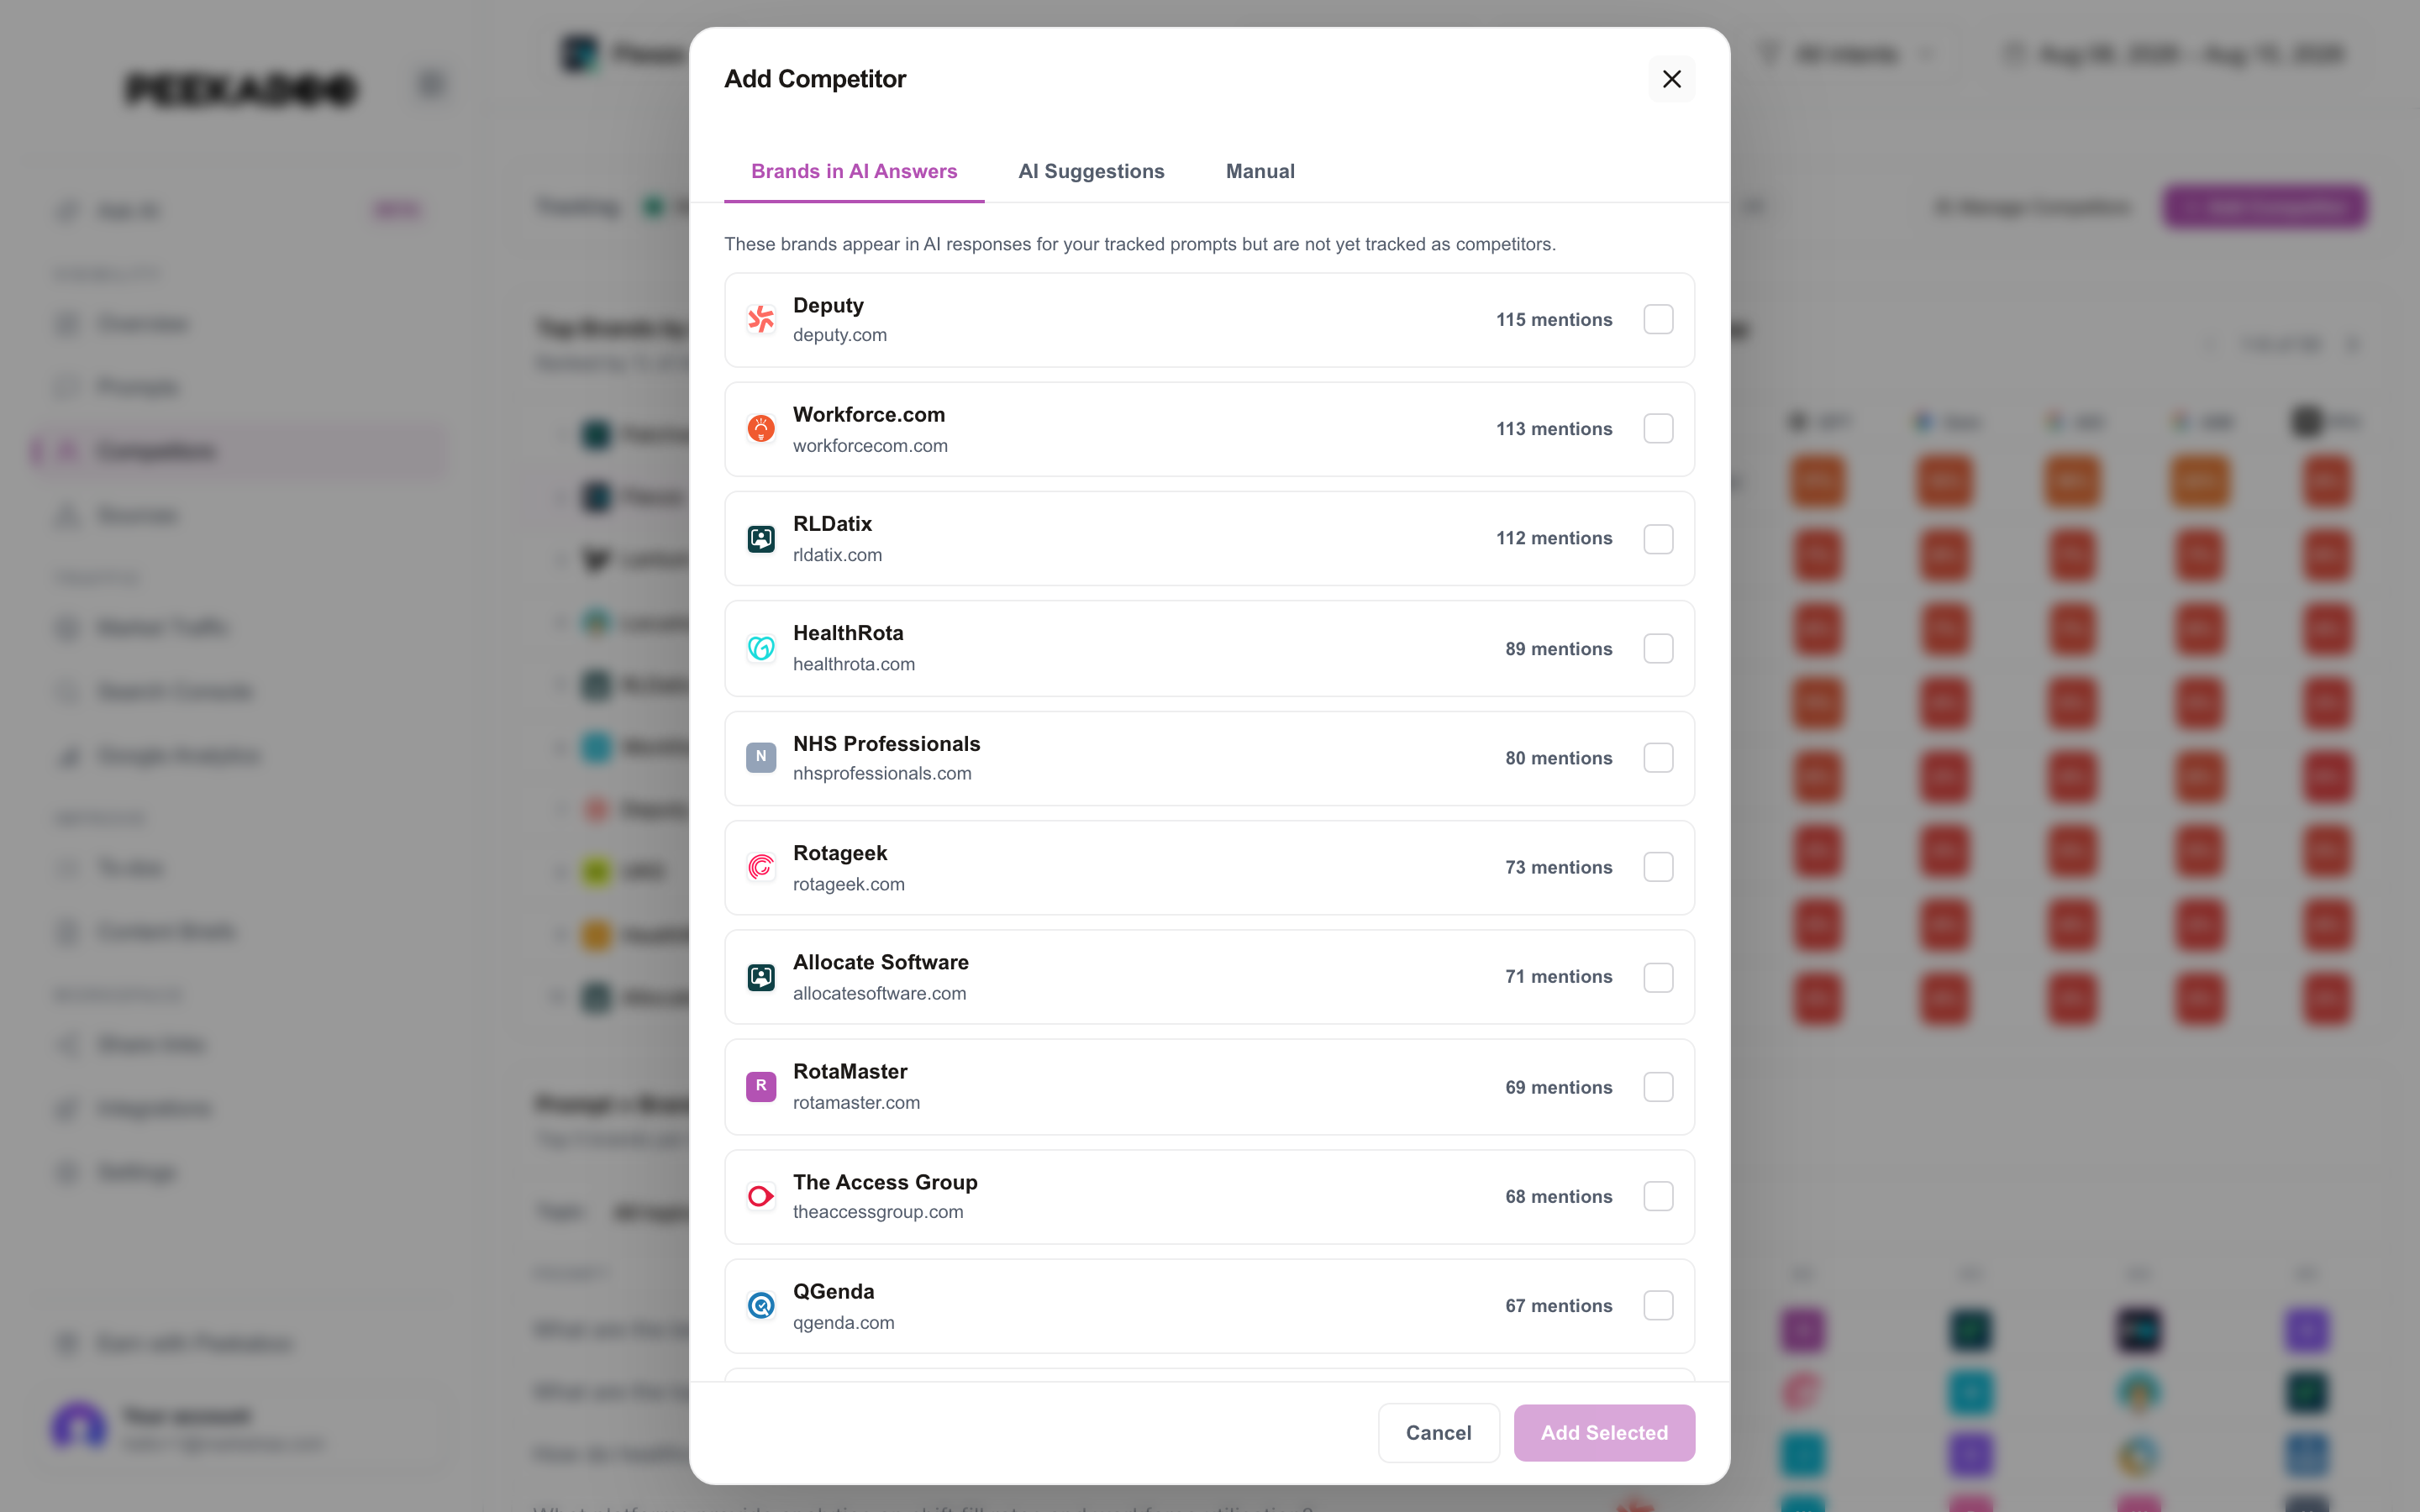Click the 'rldatix.com' domain text
Image resolution: width=2420 pixels, height=1512 pixels.
pos(837,555)
